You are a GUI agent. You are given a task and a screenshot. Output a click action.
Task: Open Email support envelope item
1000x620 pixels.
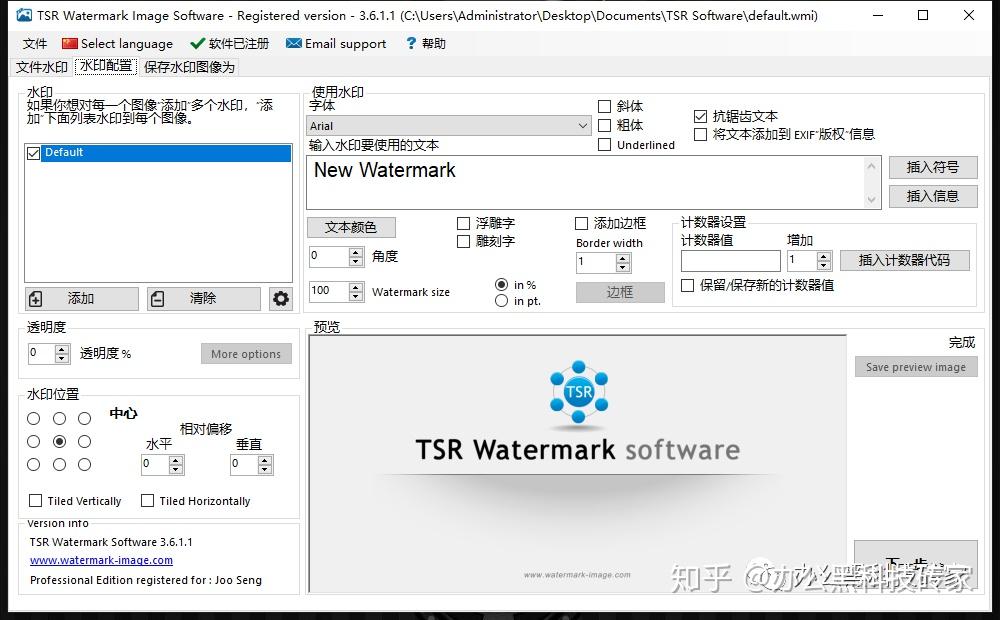click(336, 43)
